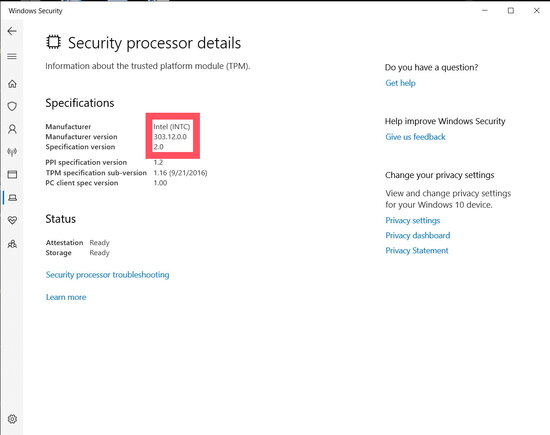The width and height of the screenshot is (550, 435).
Task: Open App & browser control icon
Action: [x=12, y=174]
